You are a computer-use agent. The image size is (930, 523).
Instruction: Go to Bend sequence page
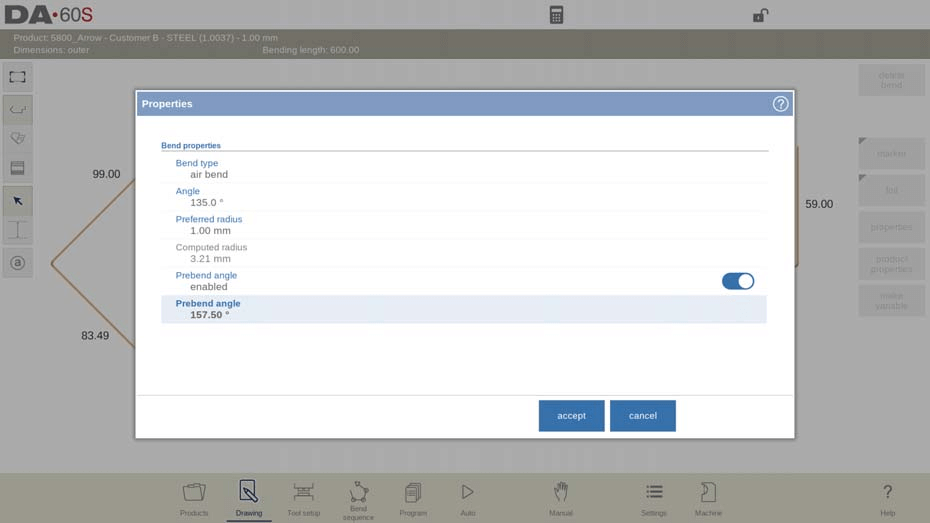click(358, 497)
